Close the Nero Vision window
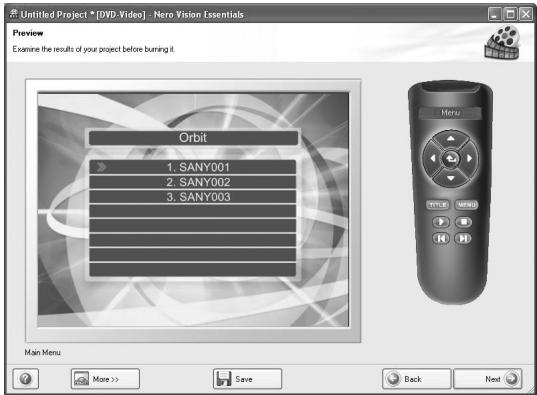Viewport: 537px width, 395px height. [526, 14]
